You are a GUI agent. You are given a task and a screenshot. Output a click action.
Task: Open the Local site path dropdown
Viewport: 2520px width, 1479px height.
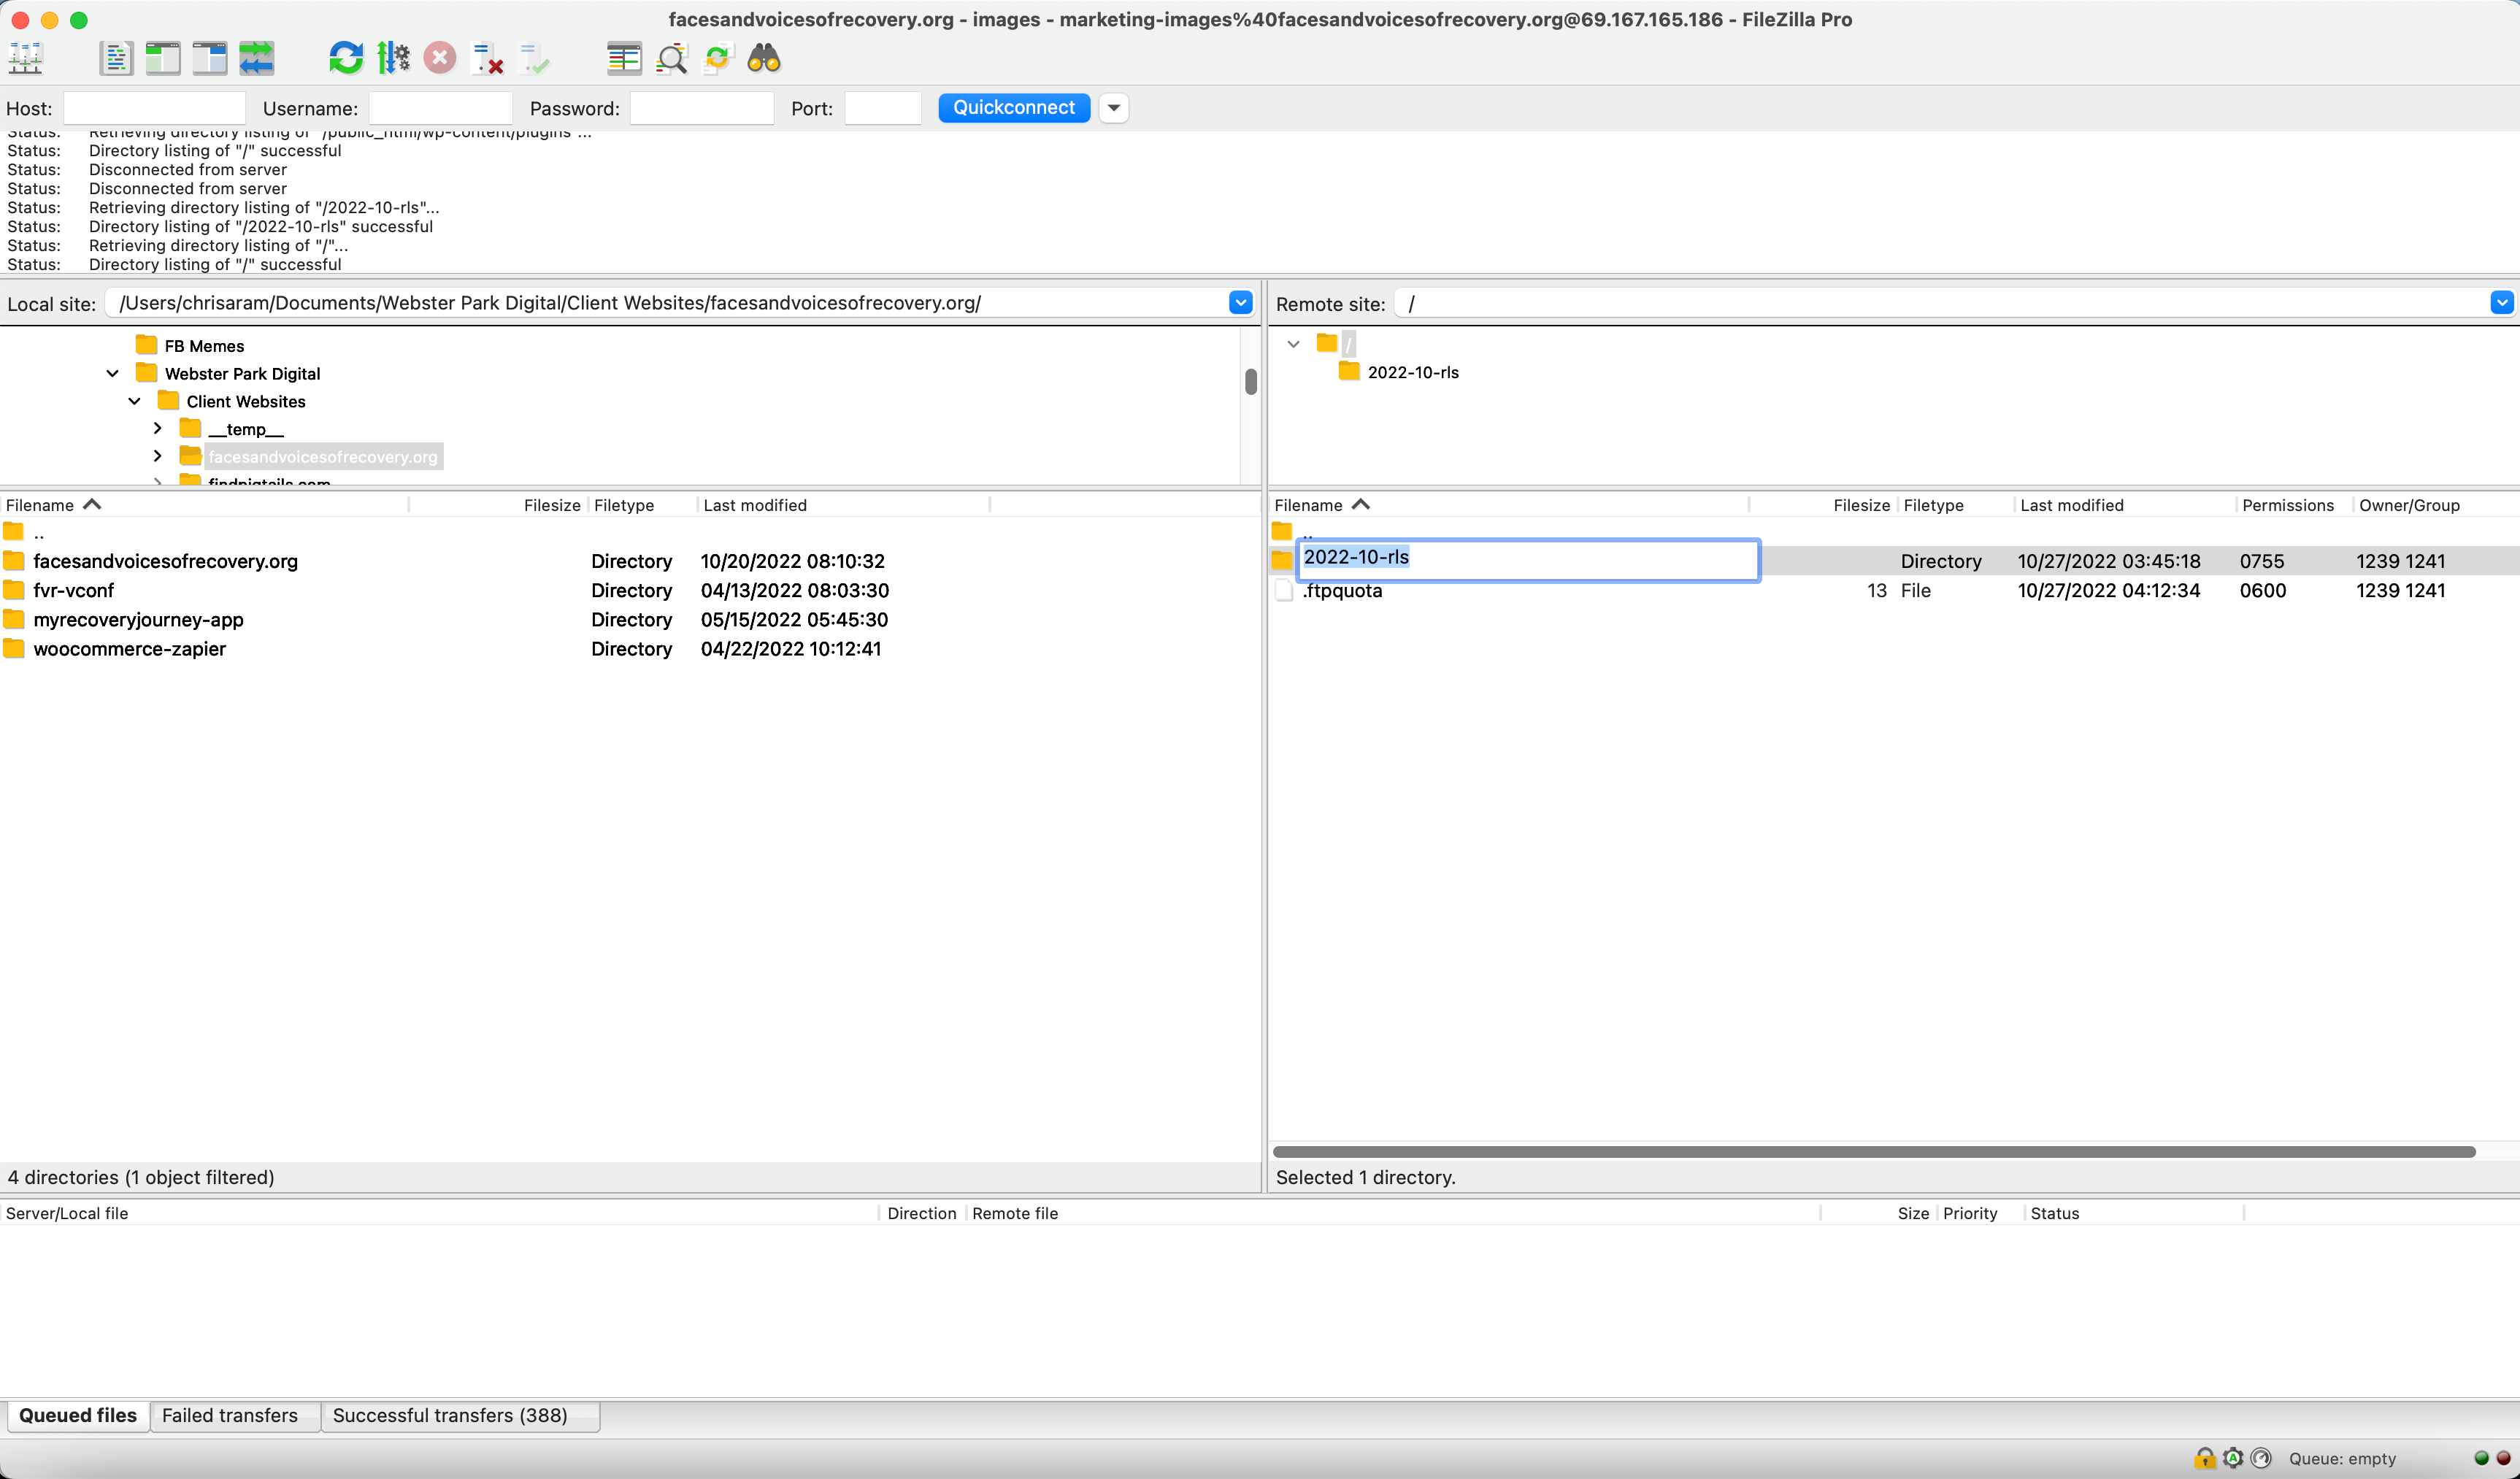pos(1240,303)
